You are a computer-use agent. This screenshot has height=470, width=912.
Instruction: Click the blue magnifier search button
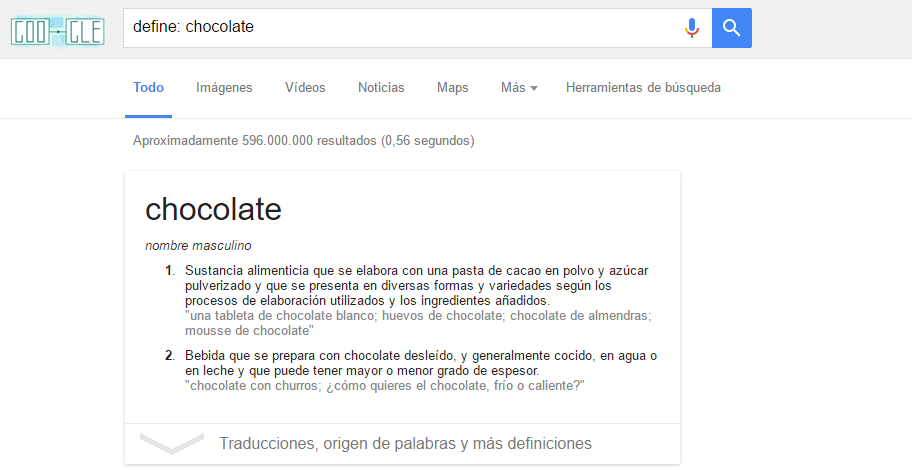(x=732, y=28)
